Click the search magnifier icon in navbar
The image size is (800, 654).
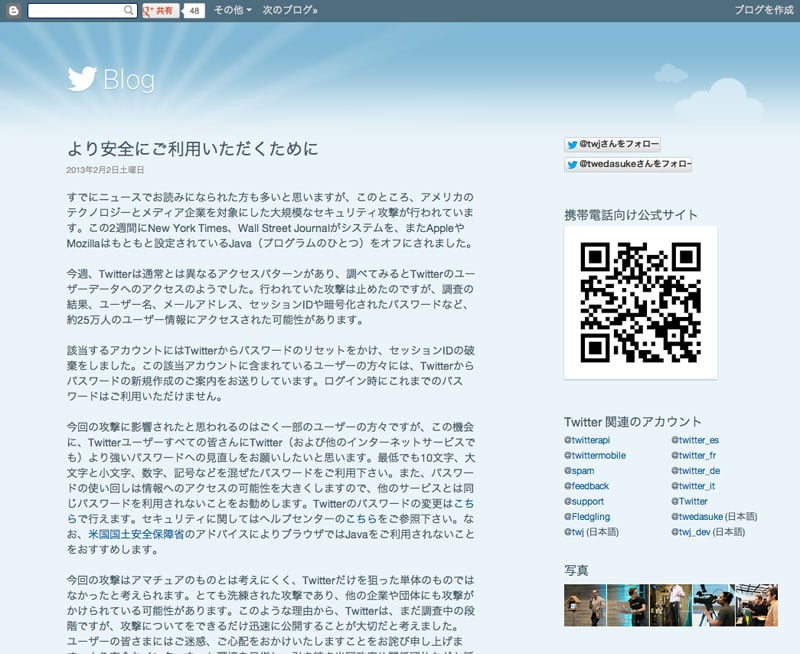pos(129,10)
